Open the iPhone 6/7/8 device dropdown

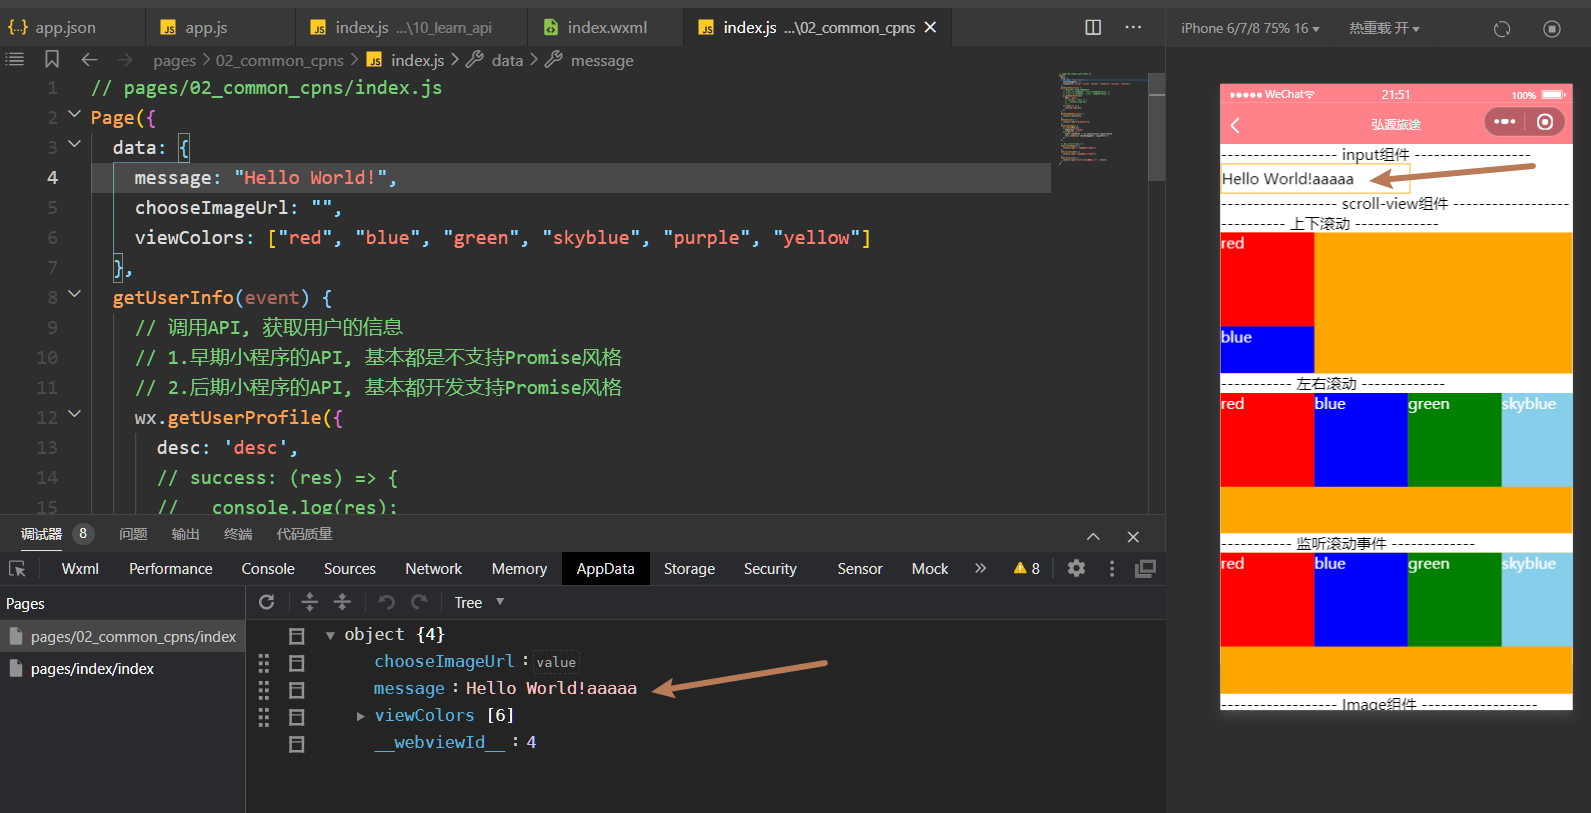tap(1249, 28)
